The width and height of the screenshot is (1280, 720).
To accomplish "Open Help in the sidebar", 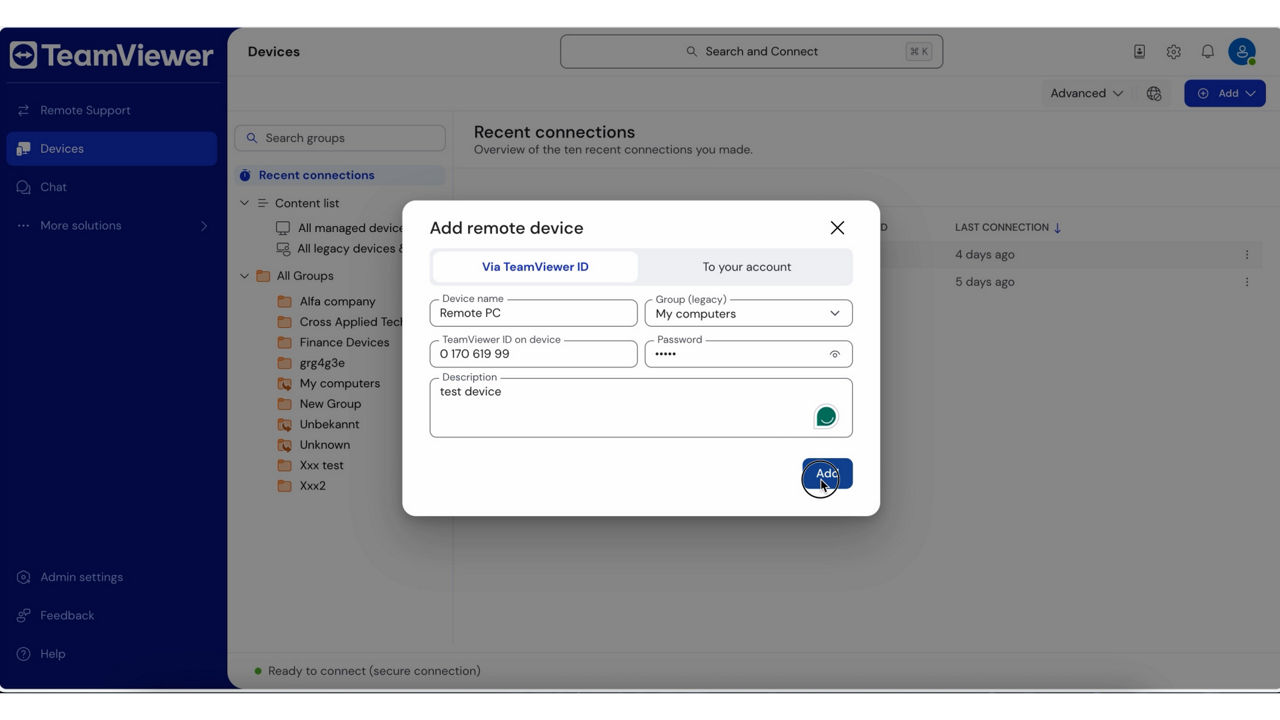I will pyautogui.click(x=52, y=654).
